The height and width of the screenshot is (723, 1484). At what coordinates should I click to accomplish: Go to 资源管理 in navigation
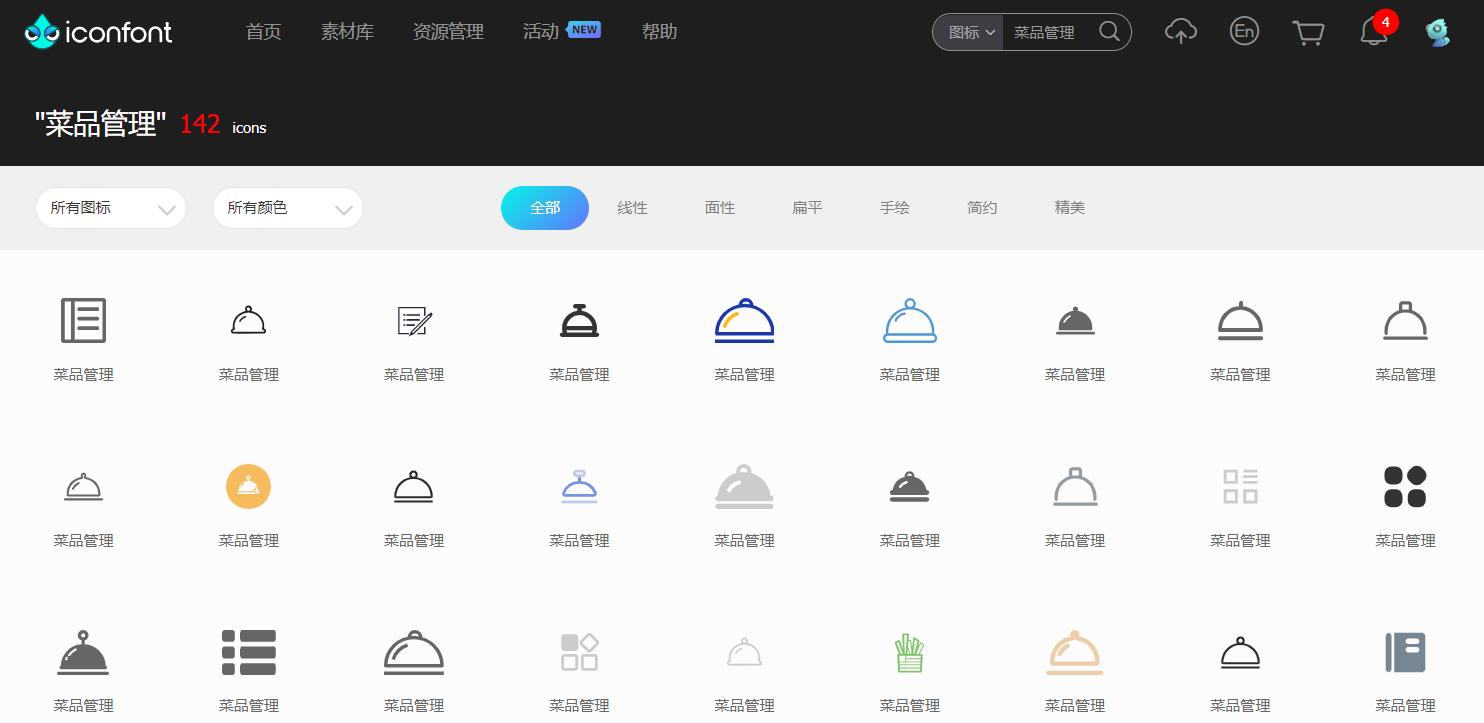click(x=448, y=32)
